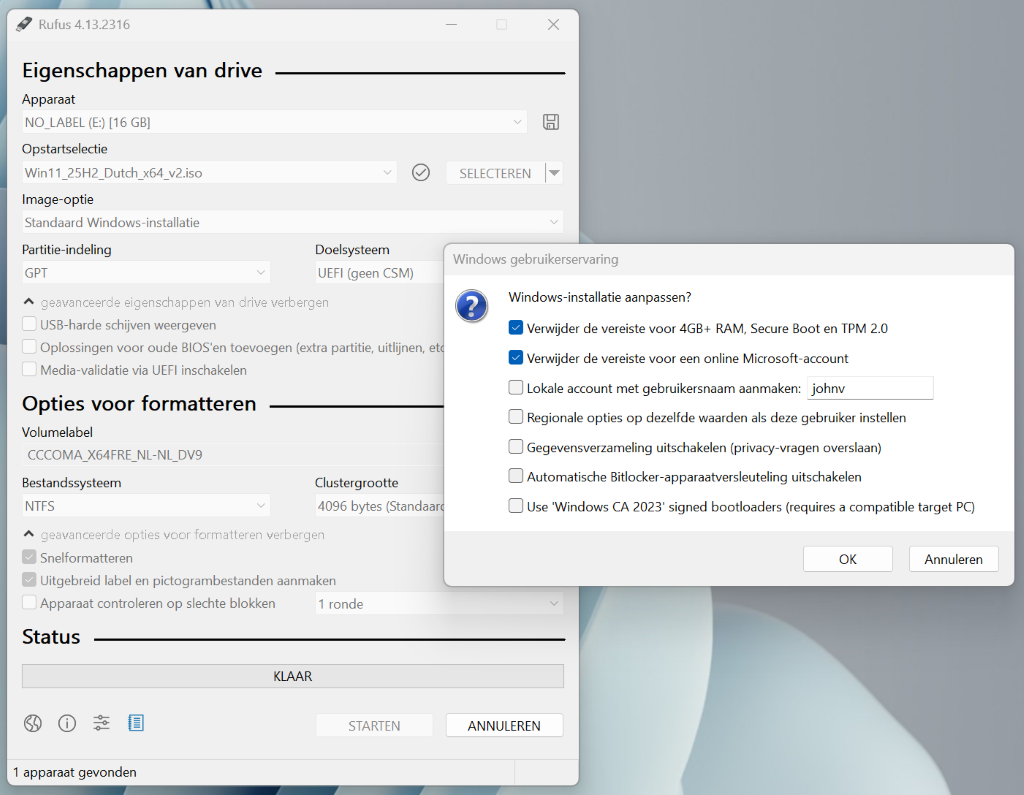Collapse geavanceerde opties voor formatteren
Image resolution: width=1024 pixels, height=795 pixels.
173,534
